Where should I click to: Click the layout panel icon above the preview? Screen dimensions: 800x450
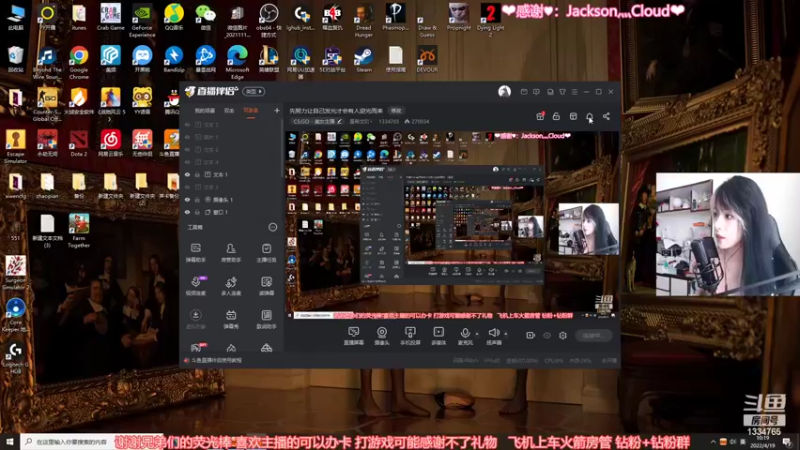(573, 116)
